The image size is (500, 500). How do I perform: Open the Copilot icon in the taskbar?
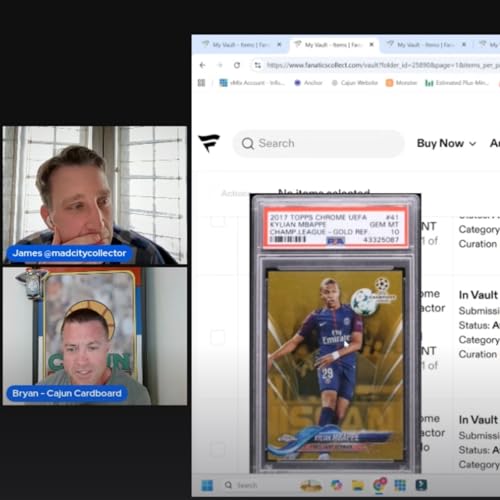(336, 485)
